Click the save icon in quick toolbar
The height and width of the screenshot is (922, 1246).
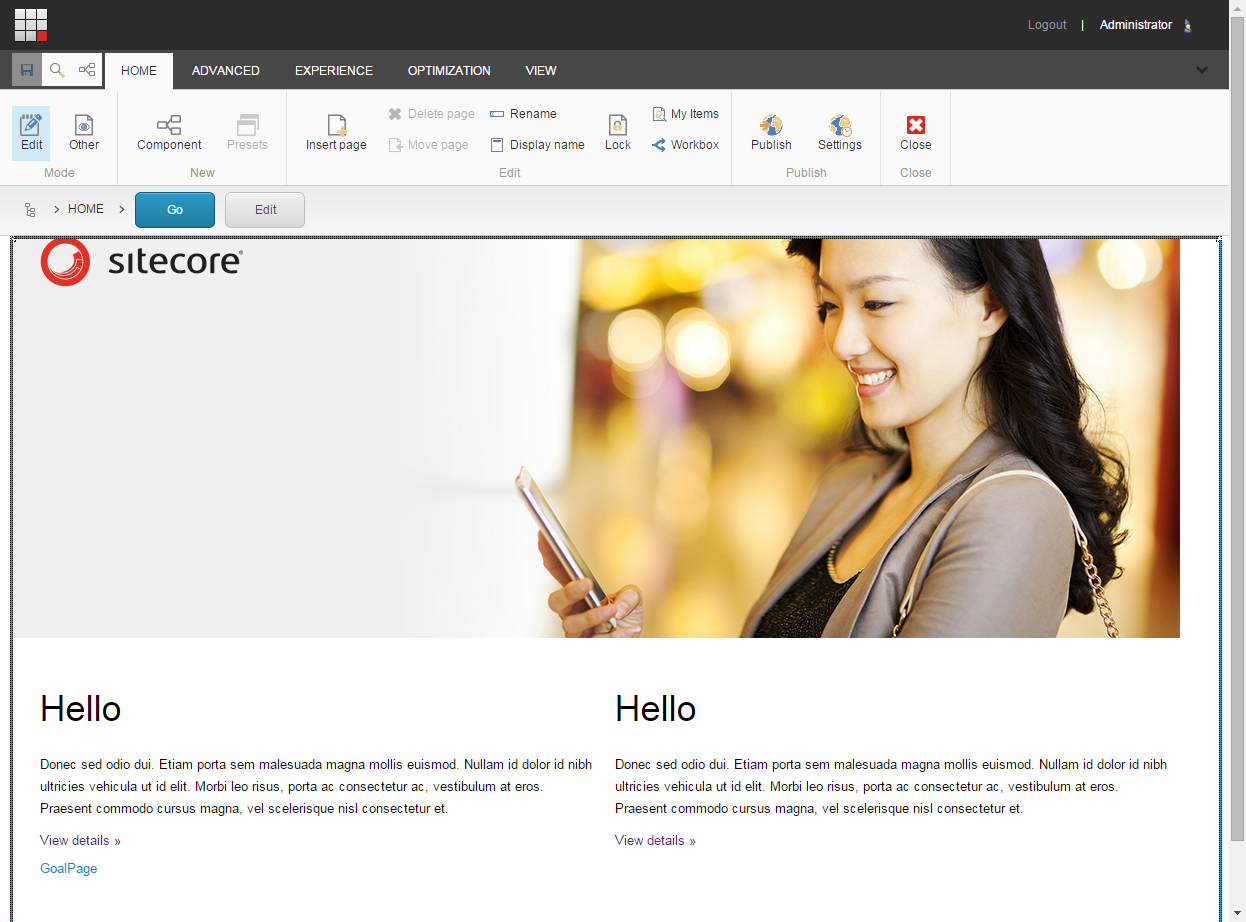tap(27, 70)
